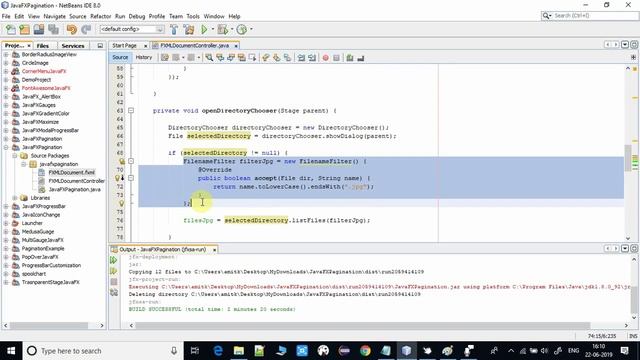
Task: Toggle Bookmark icon in editor toolbar
Action: coord(288,58)
